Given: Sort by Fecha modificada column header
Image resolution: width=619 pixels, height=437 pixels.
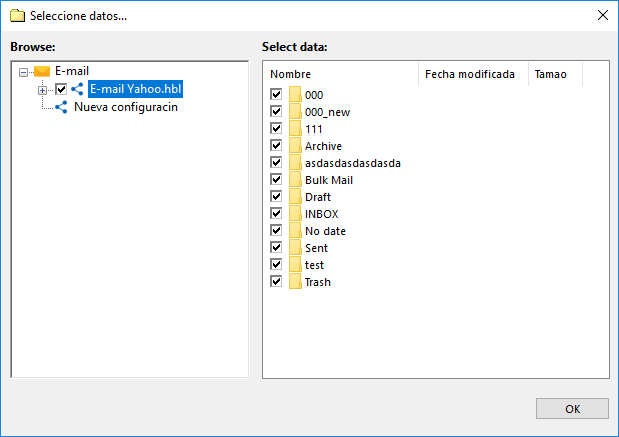Looking at the screenshot, I should coord(471,74).
